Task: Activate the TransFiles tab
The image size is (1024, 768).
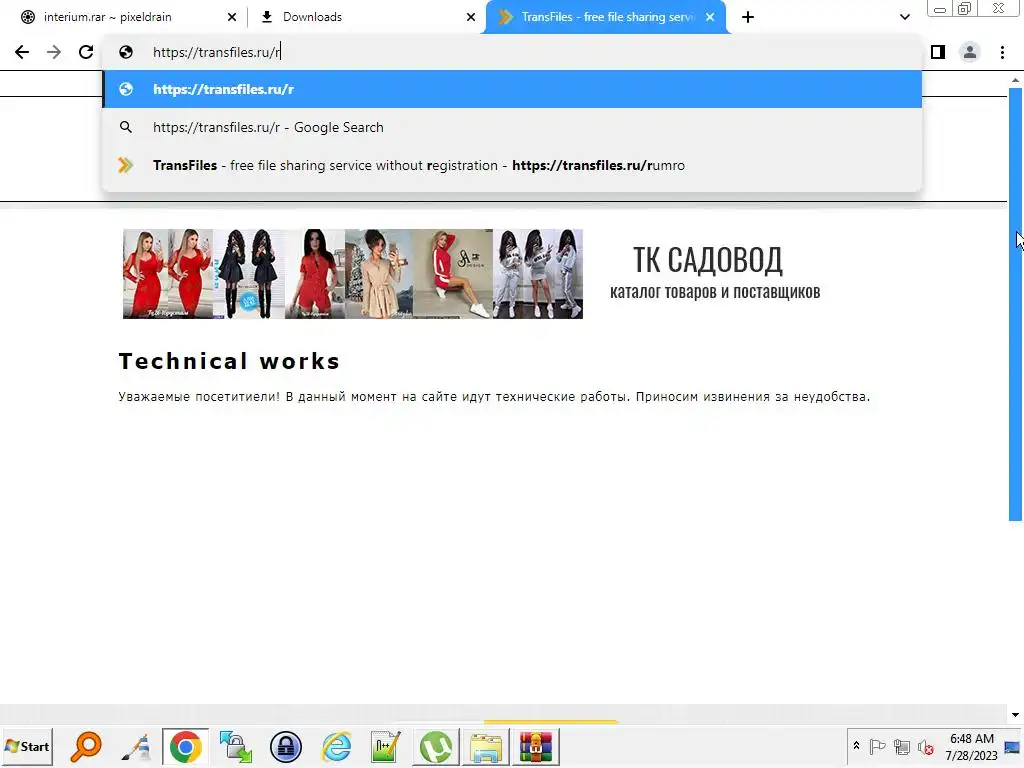Action: tap(607, 17)
